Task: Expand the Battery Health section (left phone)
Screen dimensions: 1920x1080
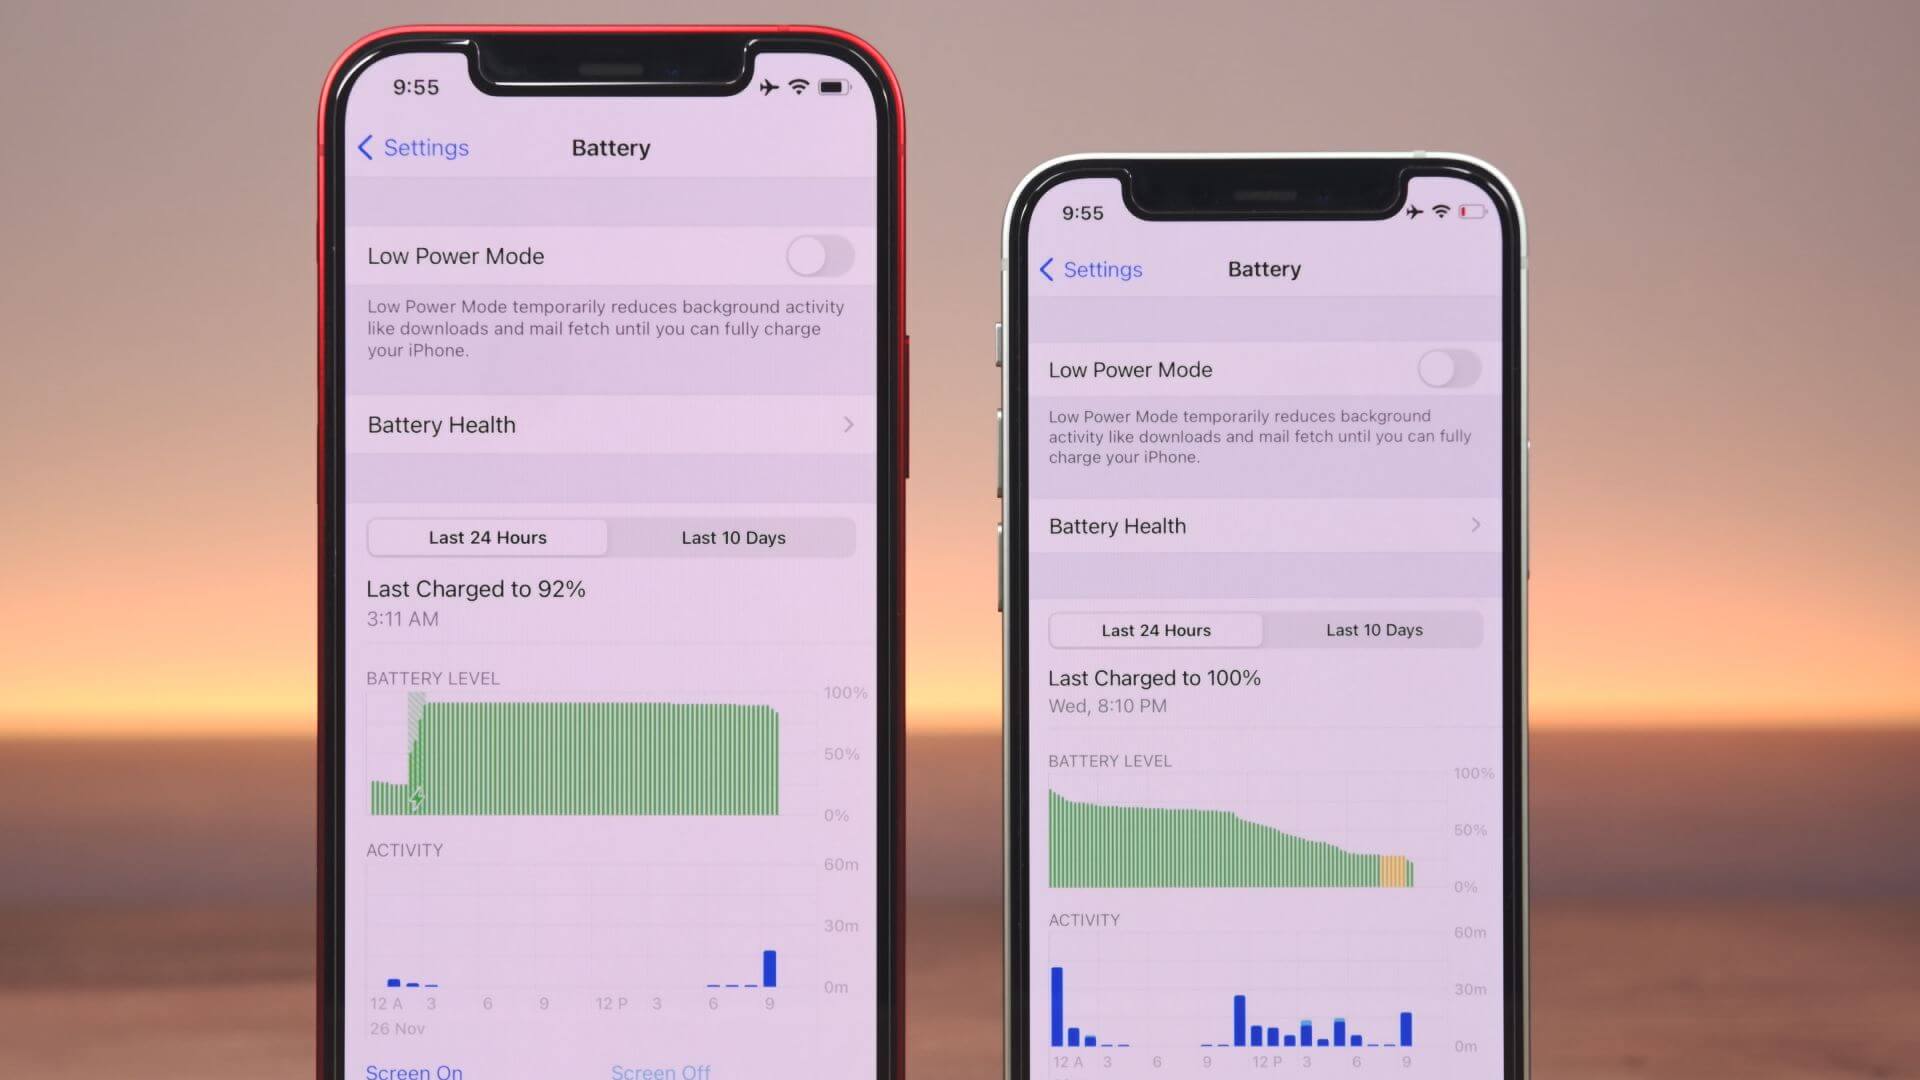Action: [611, 423]
